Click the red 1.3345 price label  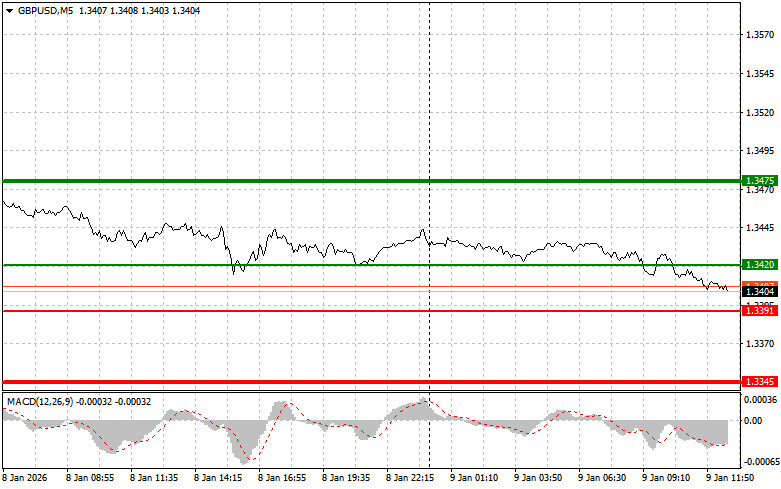tap(760, 381)
